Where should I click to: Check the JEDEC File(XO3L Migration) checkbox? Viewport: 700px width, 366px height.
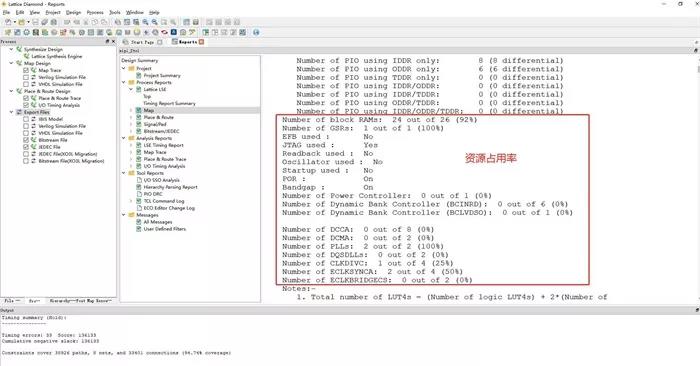(x=26, y=154)
